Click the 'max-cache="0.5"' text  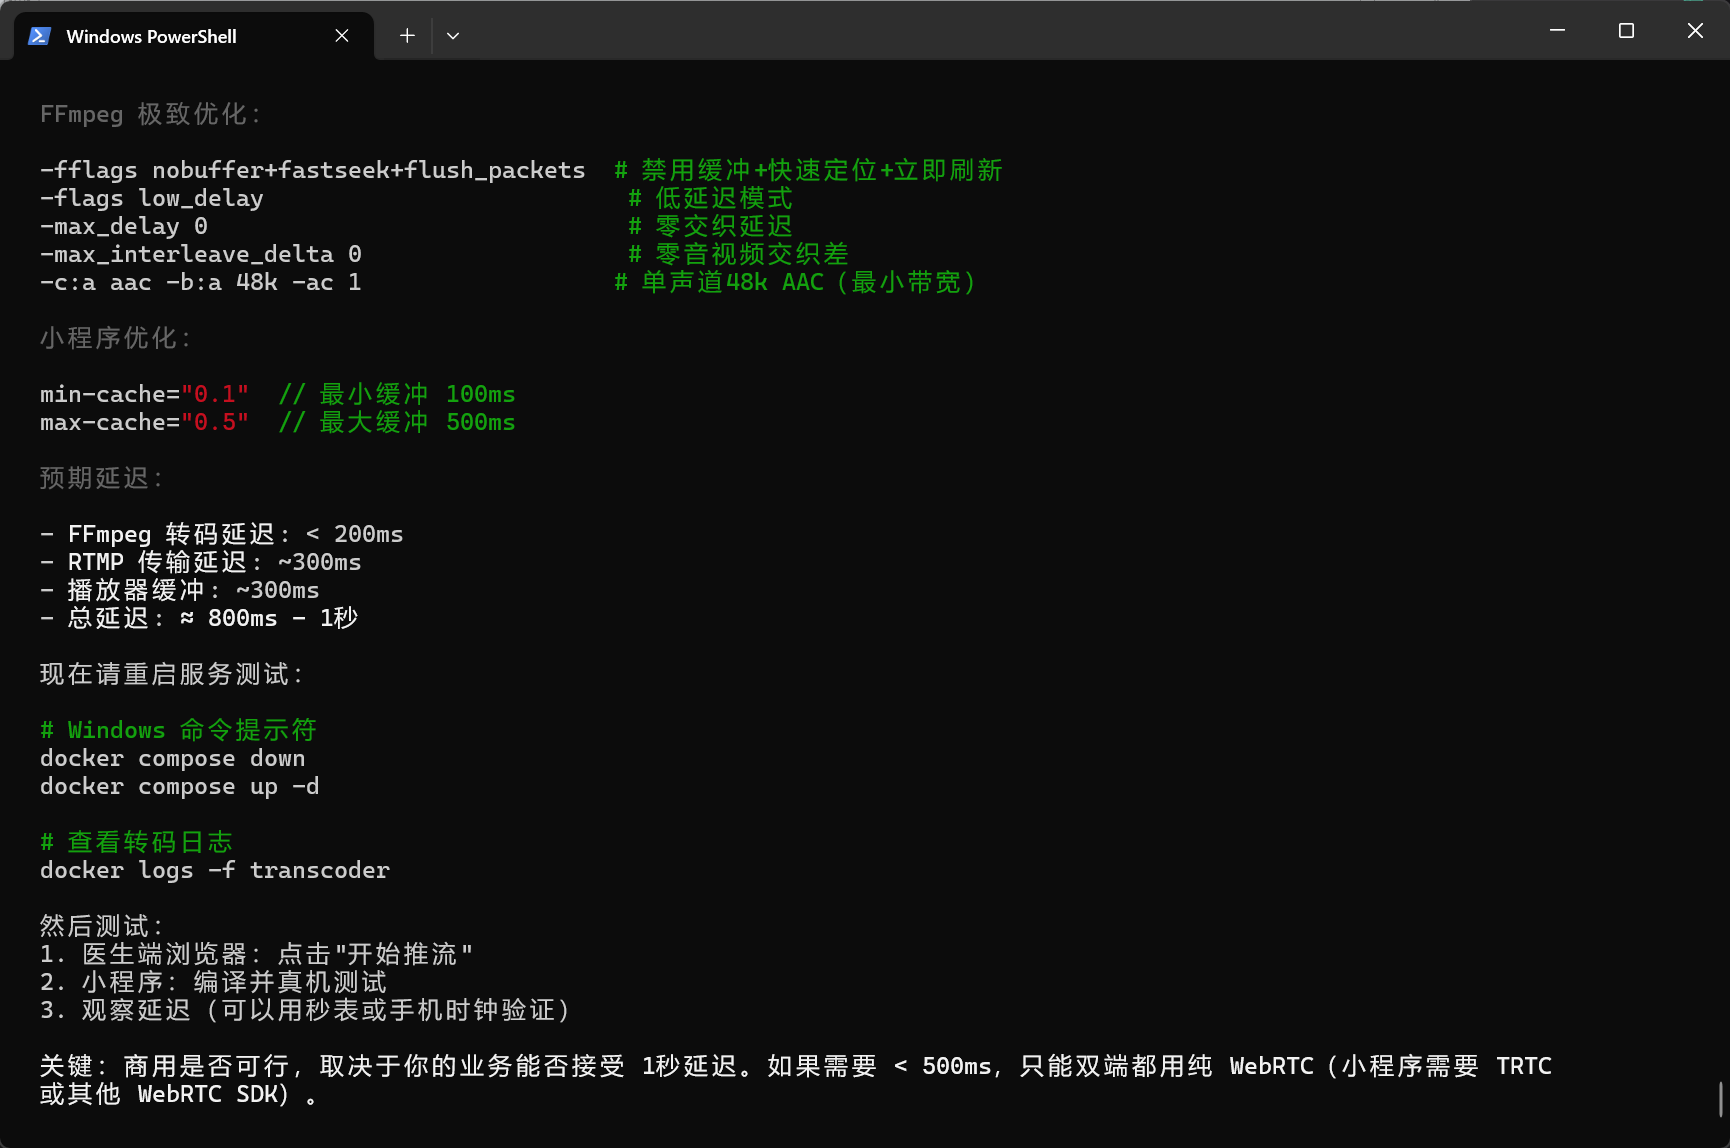[x=145, y=422]
